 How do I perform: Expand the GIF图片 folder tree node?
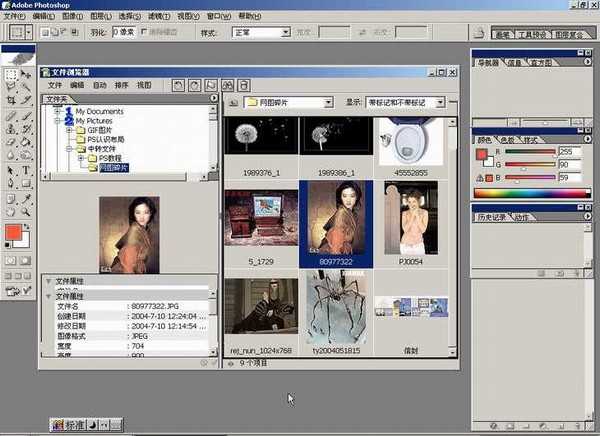[x=69, y=130]
